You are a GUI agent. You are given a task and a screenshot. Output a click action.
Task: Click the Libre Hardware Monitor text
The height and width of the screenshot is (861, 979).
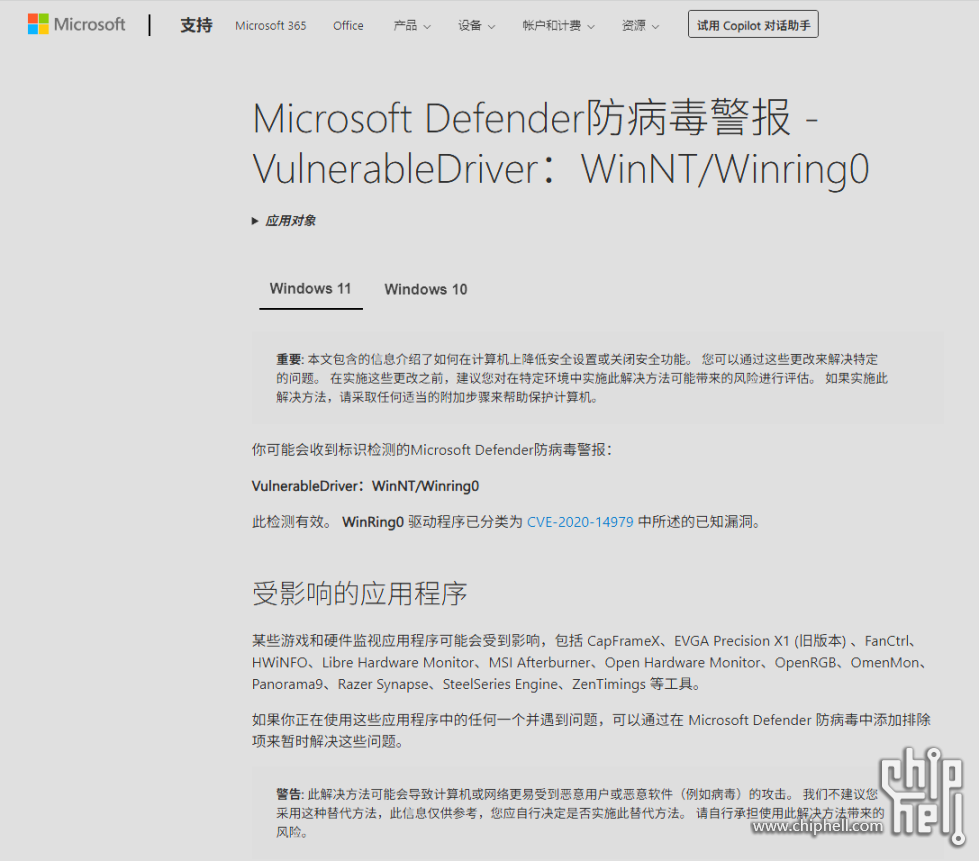click(x=398, y=662)
